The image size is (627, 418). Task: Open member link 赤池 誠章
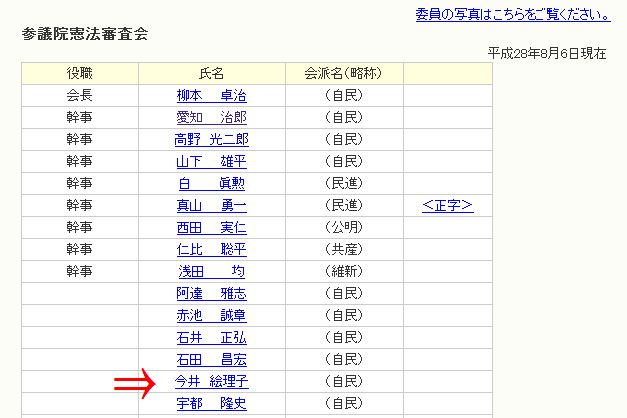pyautogui.click(x=211, y=316)
